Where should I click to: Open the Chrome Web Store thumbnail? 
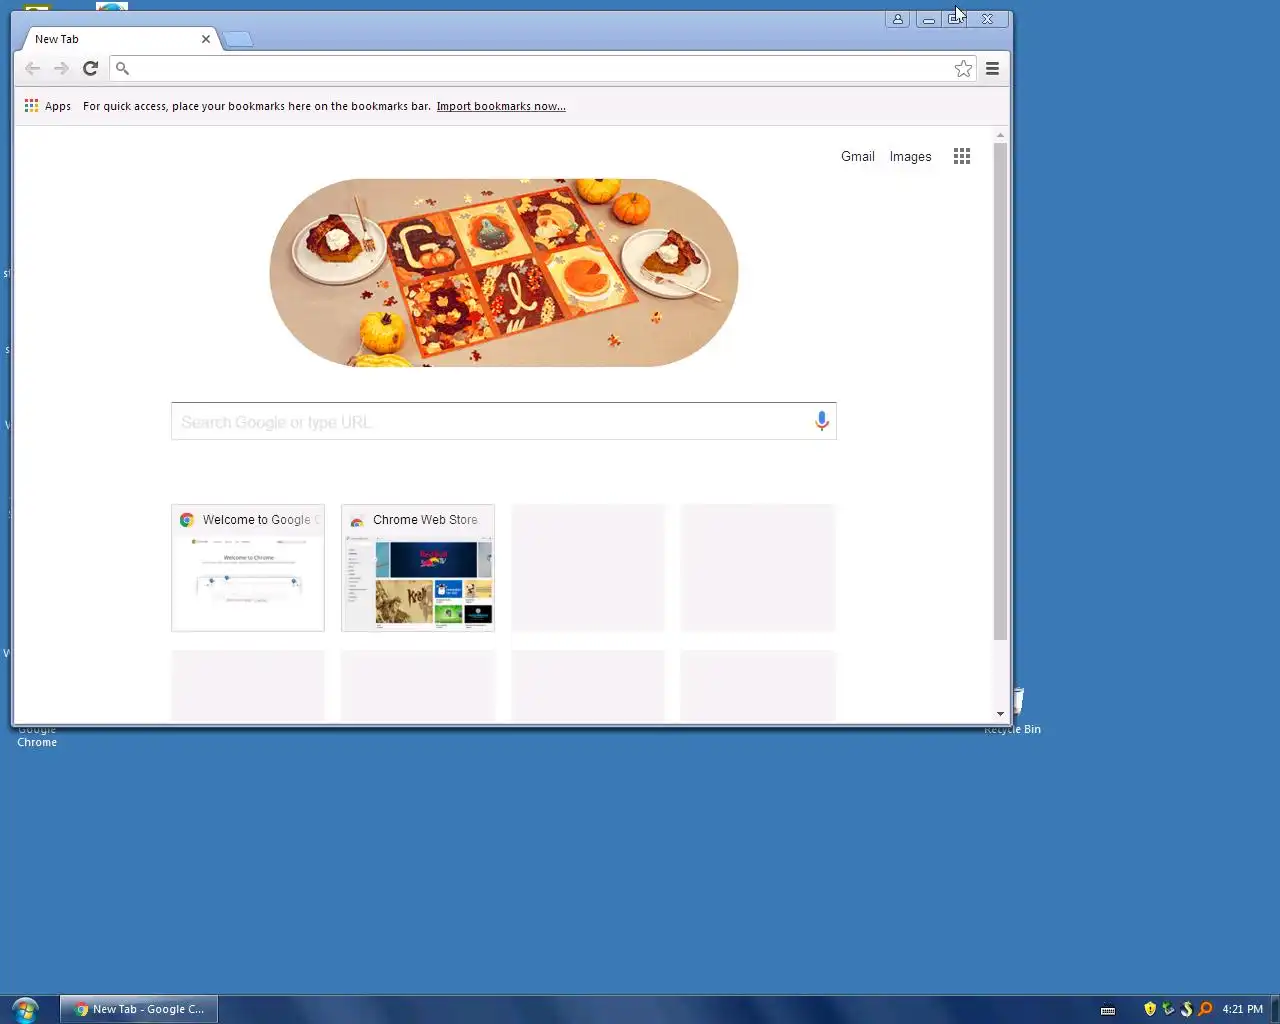(418, 568)
